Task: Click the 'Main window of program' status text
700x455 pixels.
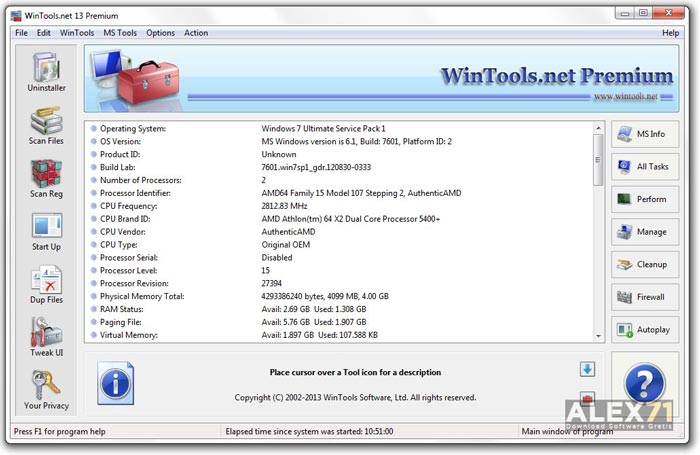Action: coord(567,432)
